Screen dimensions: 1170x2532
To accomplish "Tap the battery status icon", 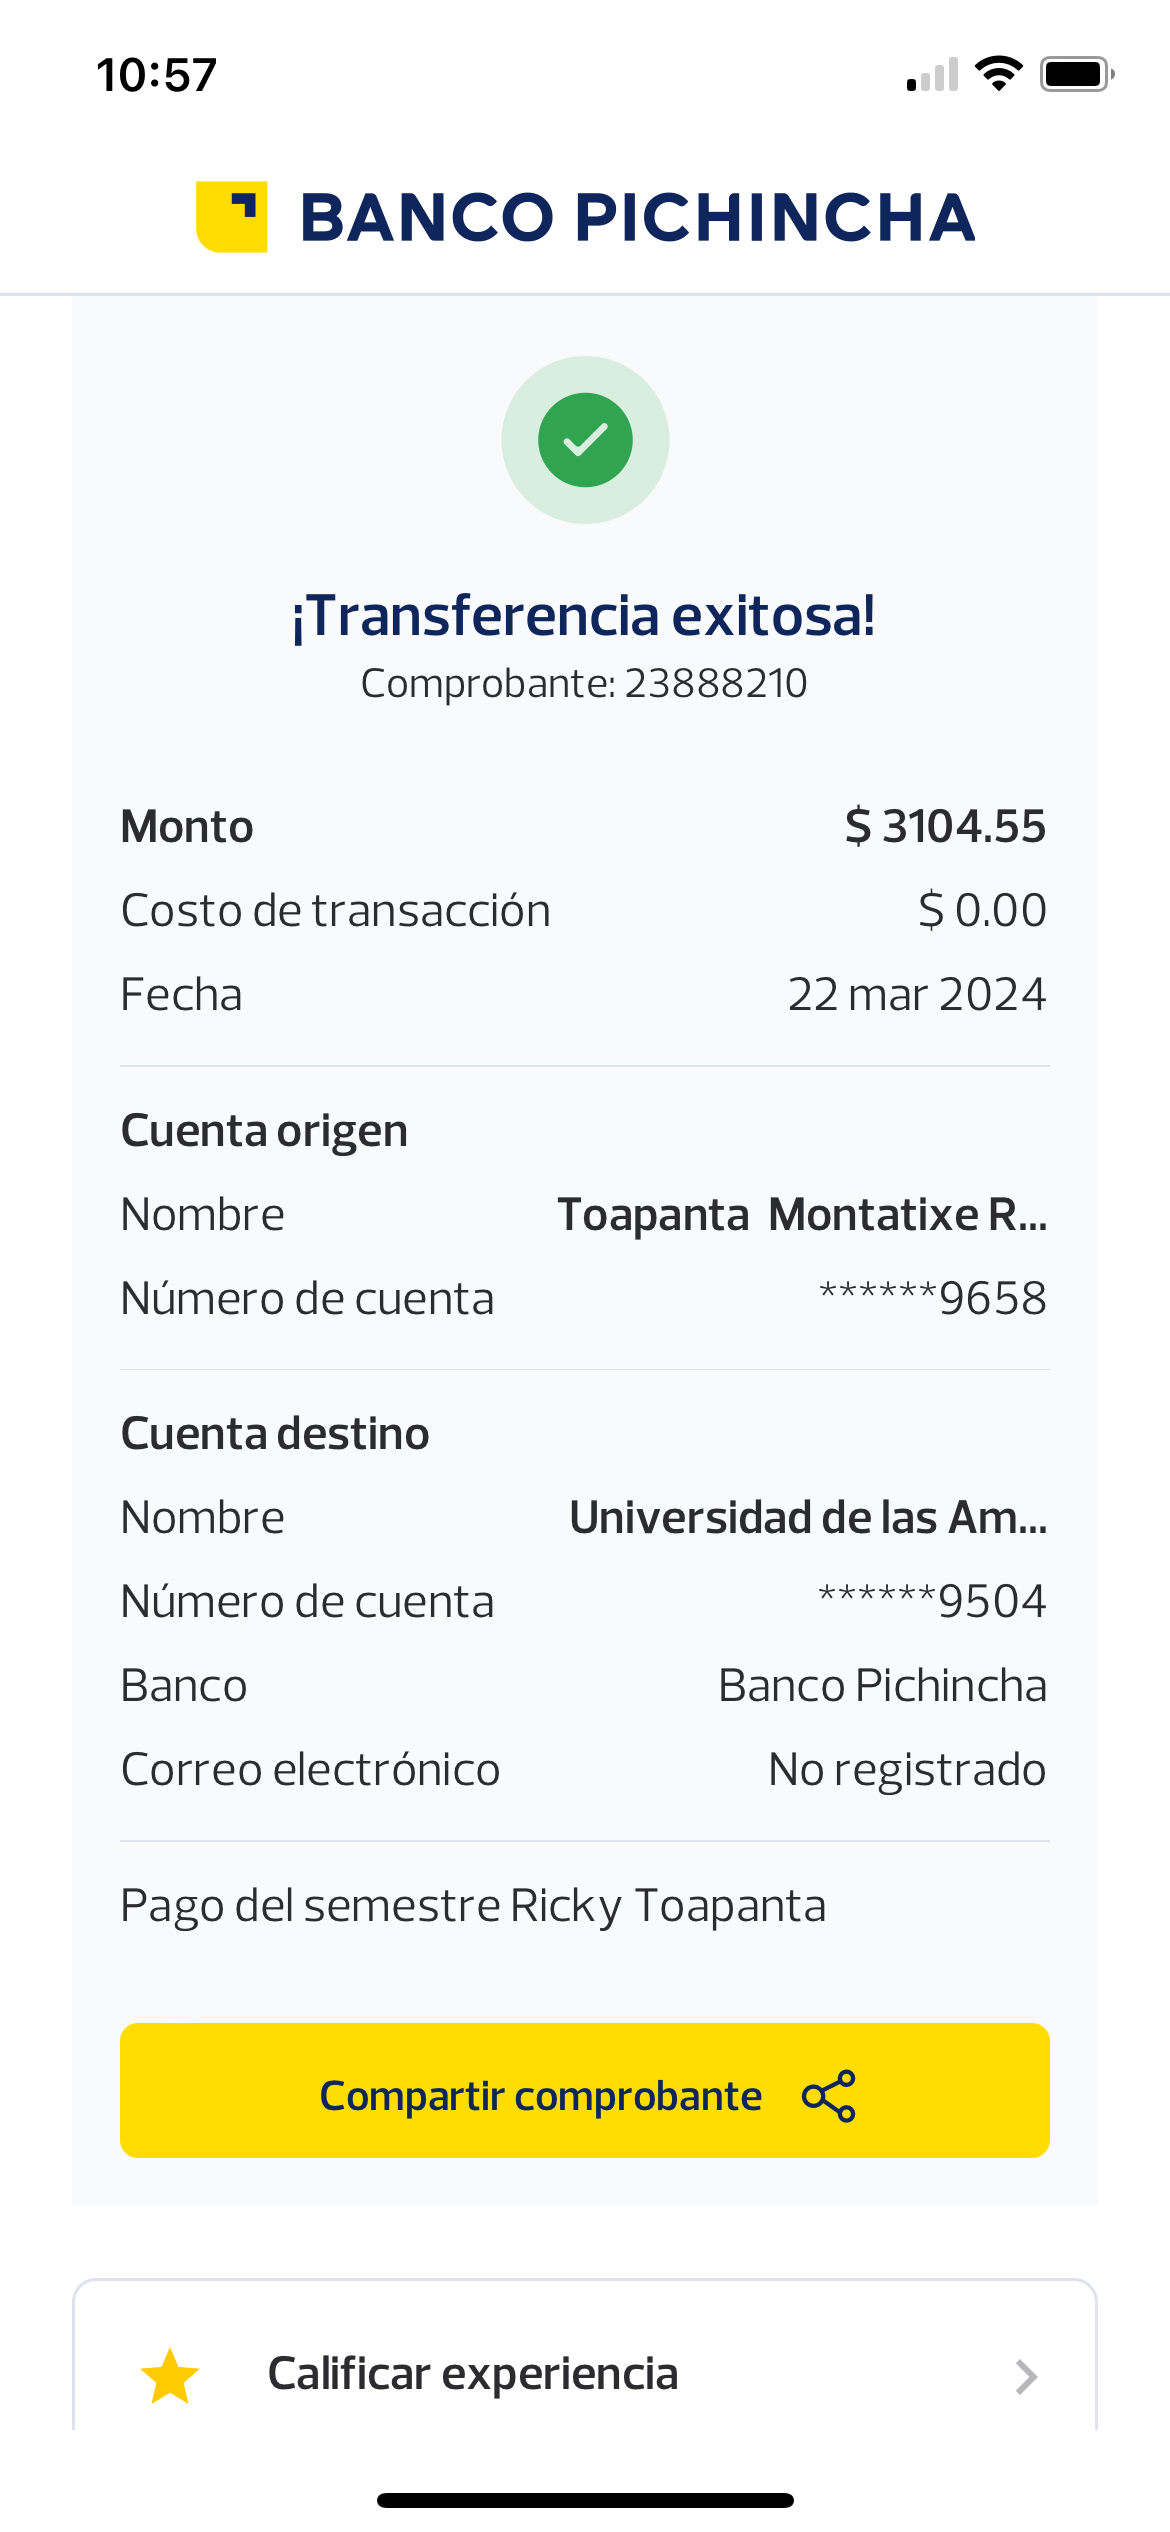I will pos(1076,74).
